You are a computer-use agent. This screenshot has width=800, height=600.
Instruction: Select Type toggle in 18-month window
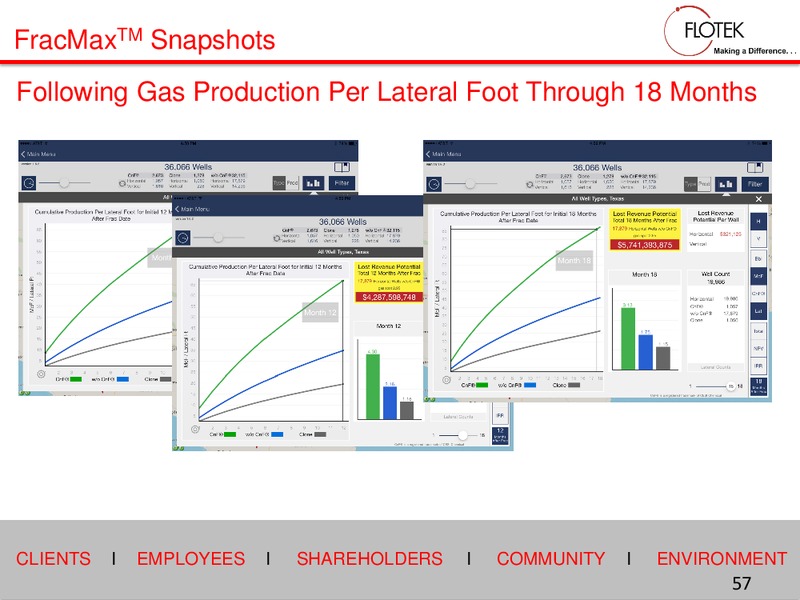point(690,184)
